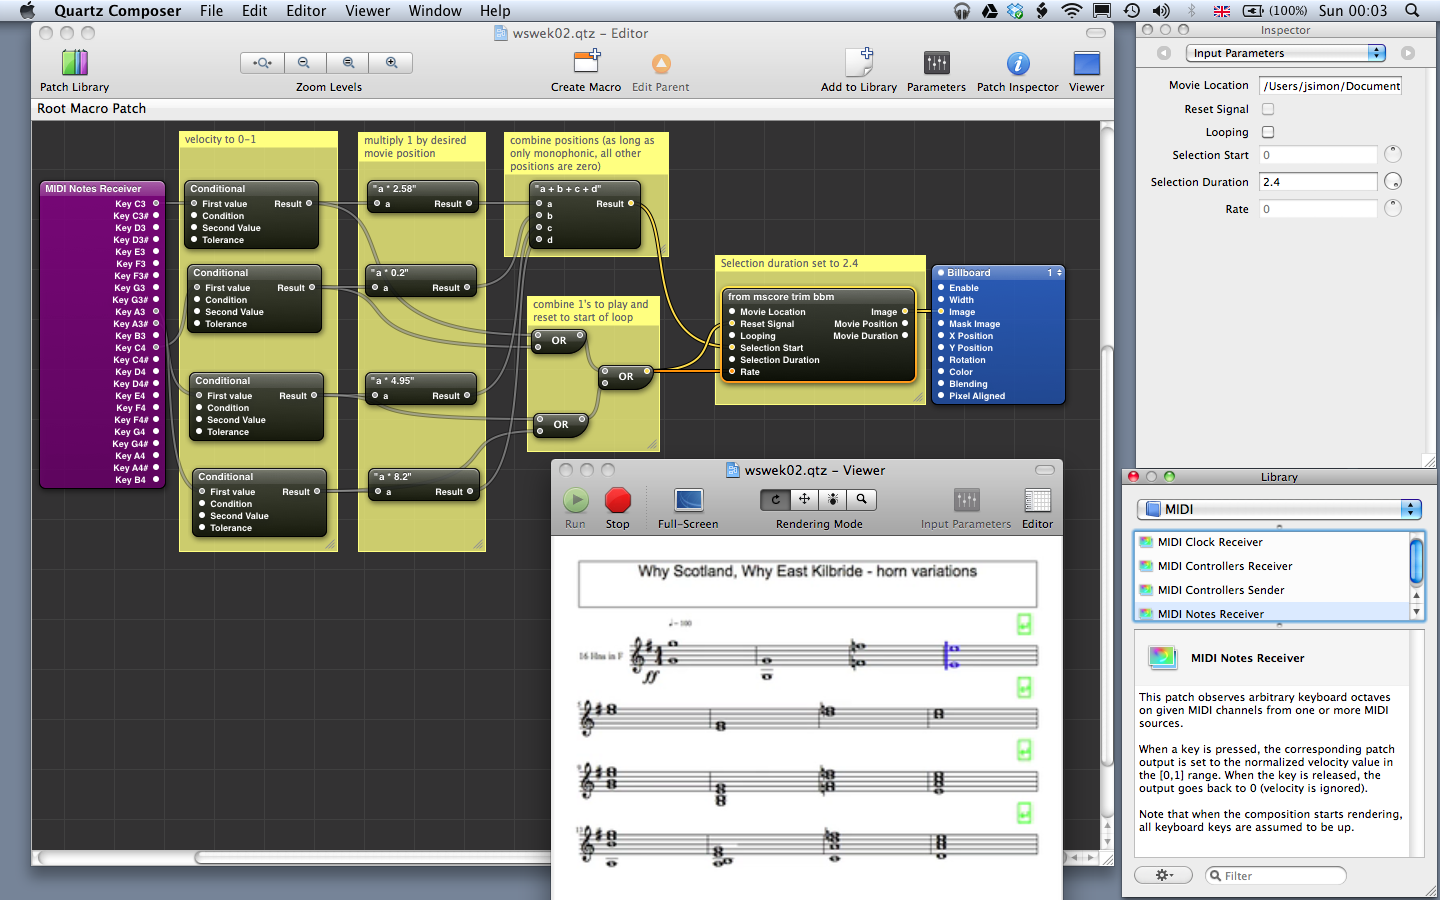Image resolution: width=1440 pixels, height=900 pixels.
Task: Click third green checkbox in score
Action: click(1024, 750)
